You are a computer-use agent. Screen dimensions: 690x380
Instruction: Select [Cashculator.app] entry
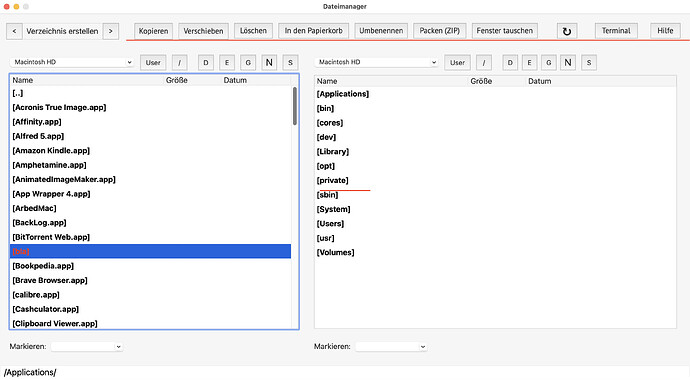click(150, 309)
